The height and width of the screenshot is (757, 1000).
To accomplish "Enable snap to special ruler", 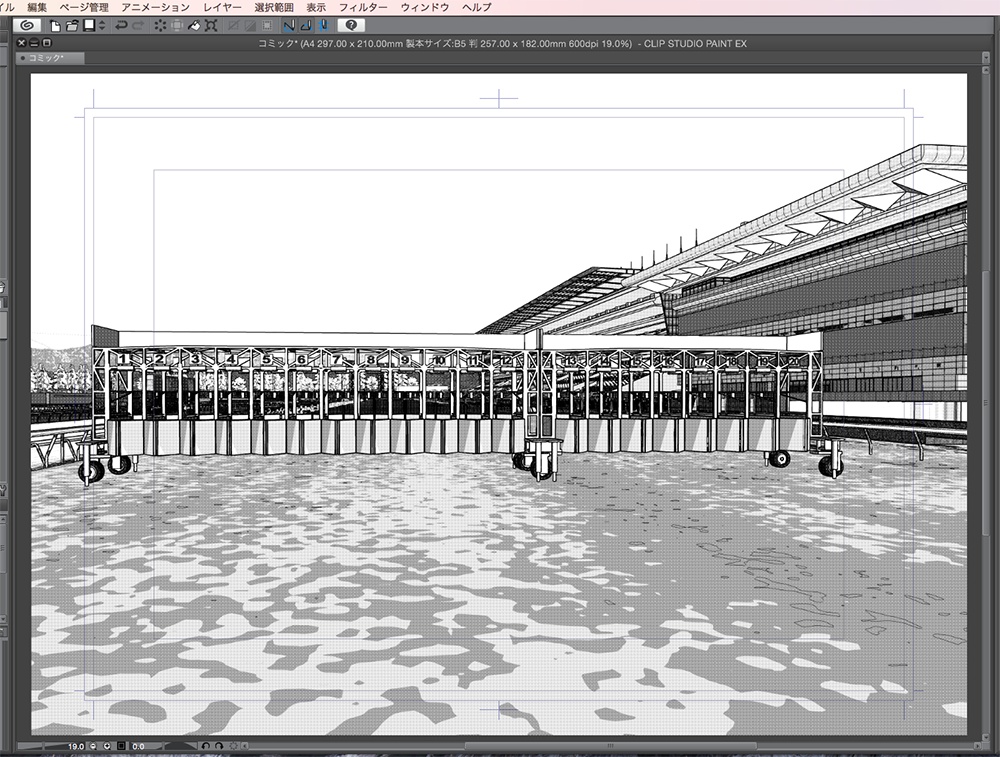I will point(308,25).
